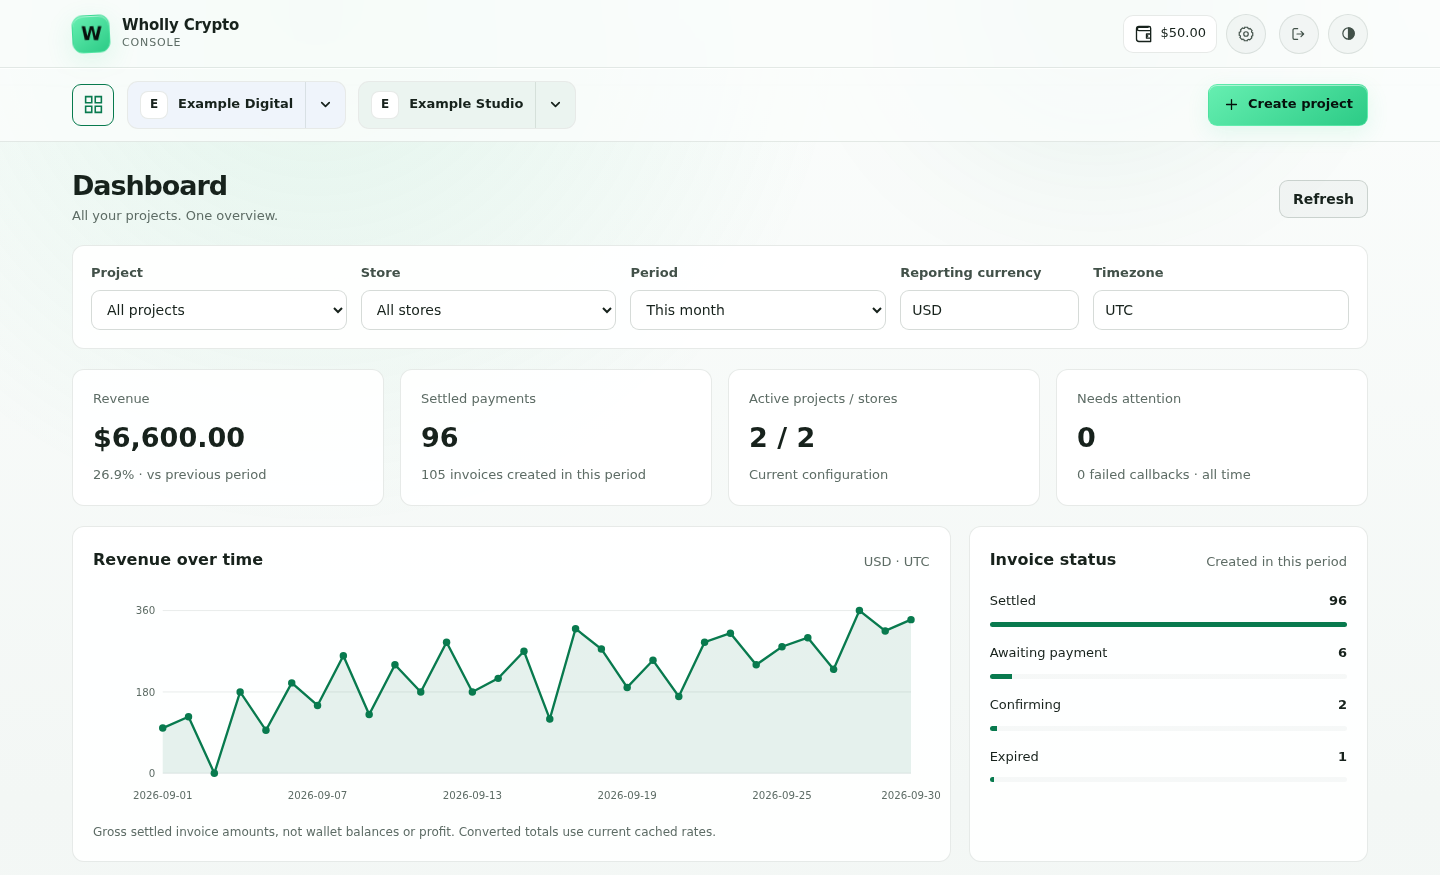
Task: Select the Example Digital project tab
Action: click(217, 105)
